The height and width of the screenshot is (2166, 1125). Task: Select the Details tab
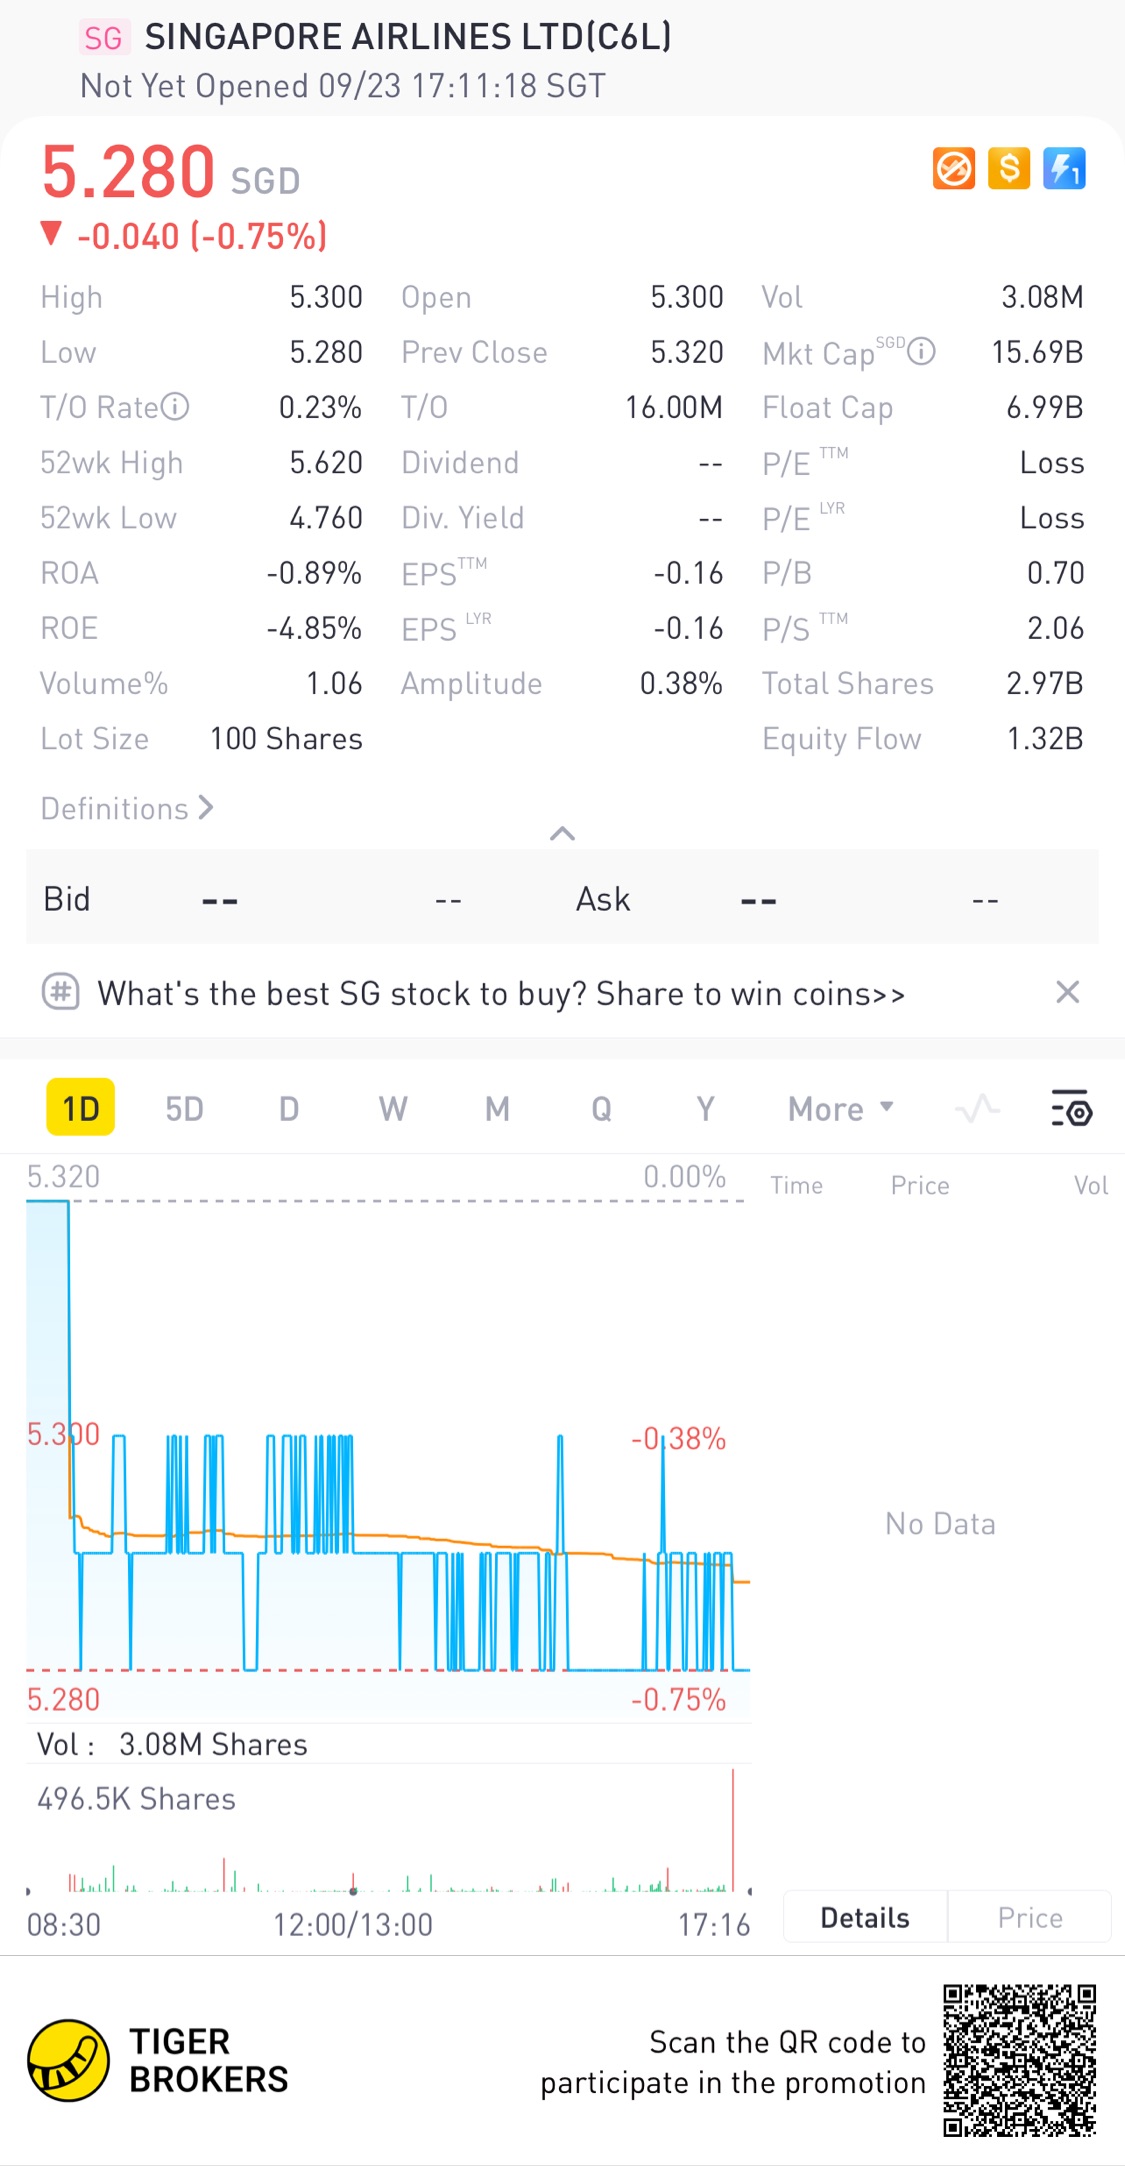tap(865, 1917)
